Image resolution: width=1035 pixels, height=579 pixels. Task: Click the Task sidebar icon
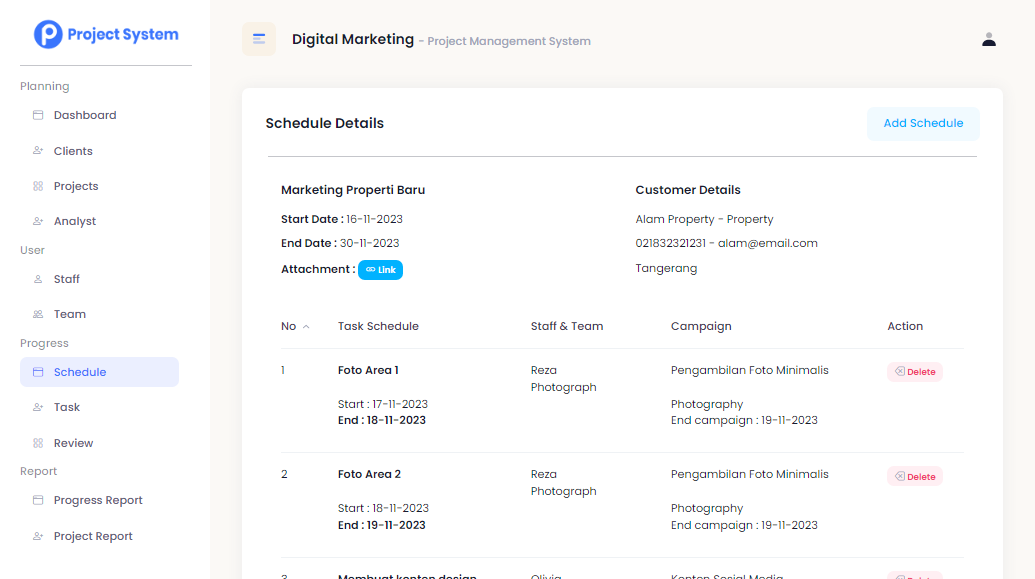tap(38, 407)
